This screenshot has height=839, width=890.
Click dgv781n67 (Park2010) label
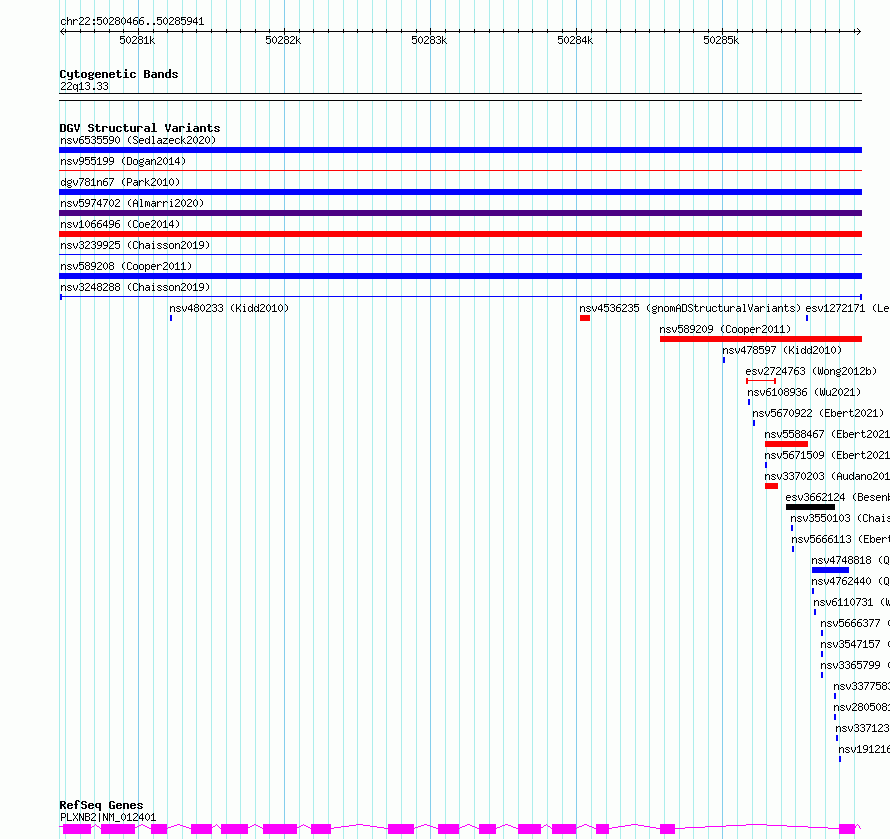[120, 182]
